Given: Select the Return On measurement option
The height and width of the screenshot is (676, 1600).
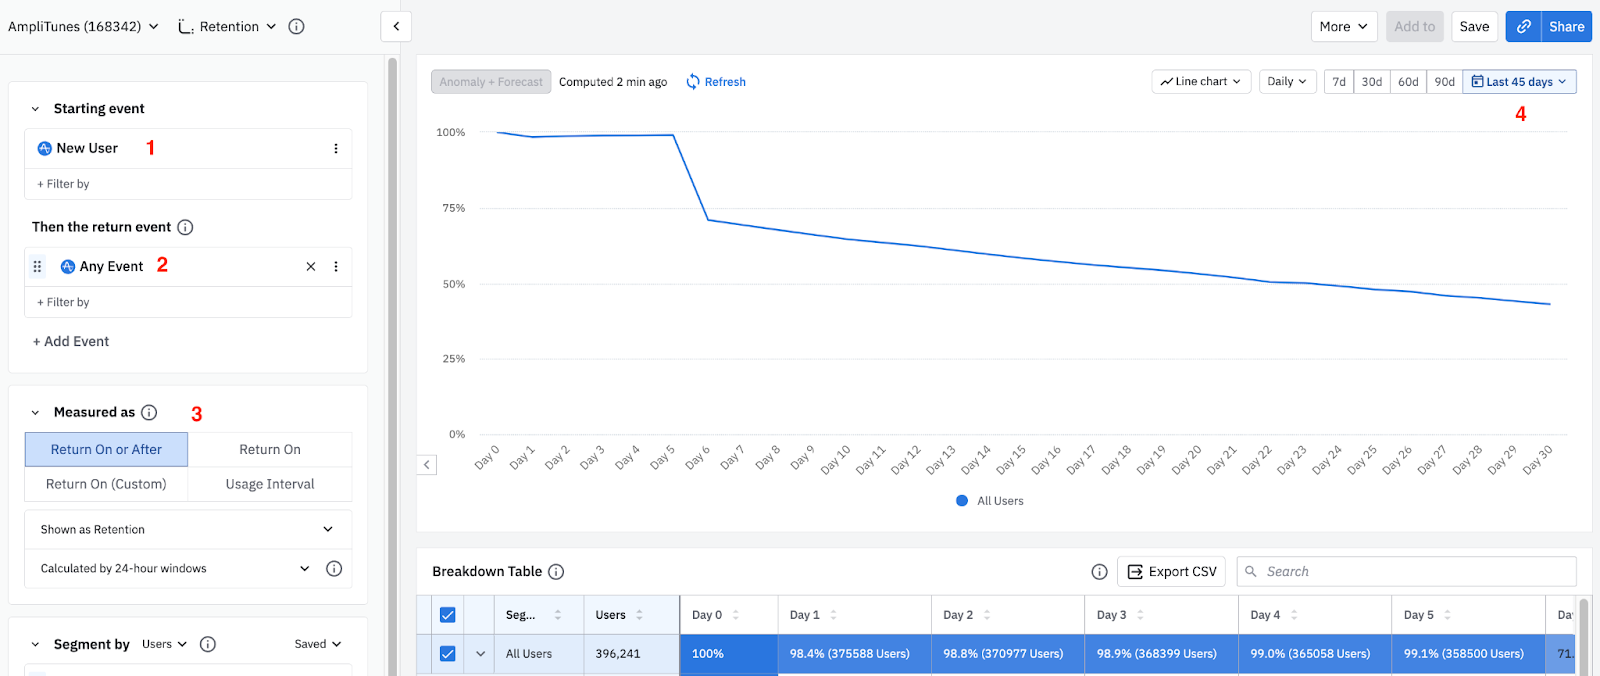Looking at the screenshot, I should click(x=270, y=450).
